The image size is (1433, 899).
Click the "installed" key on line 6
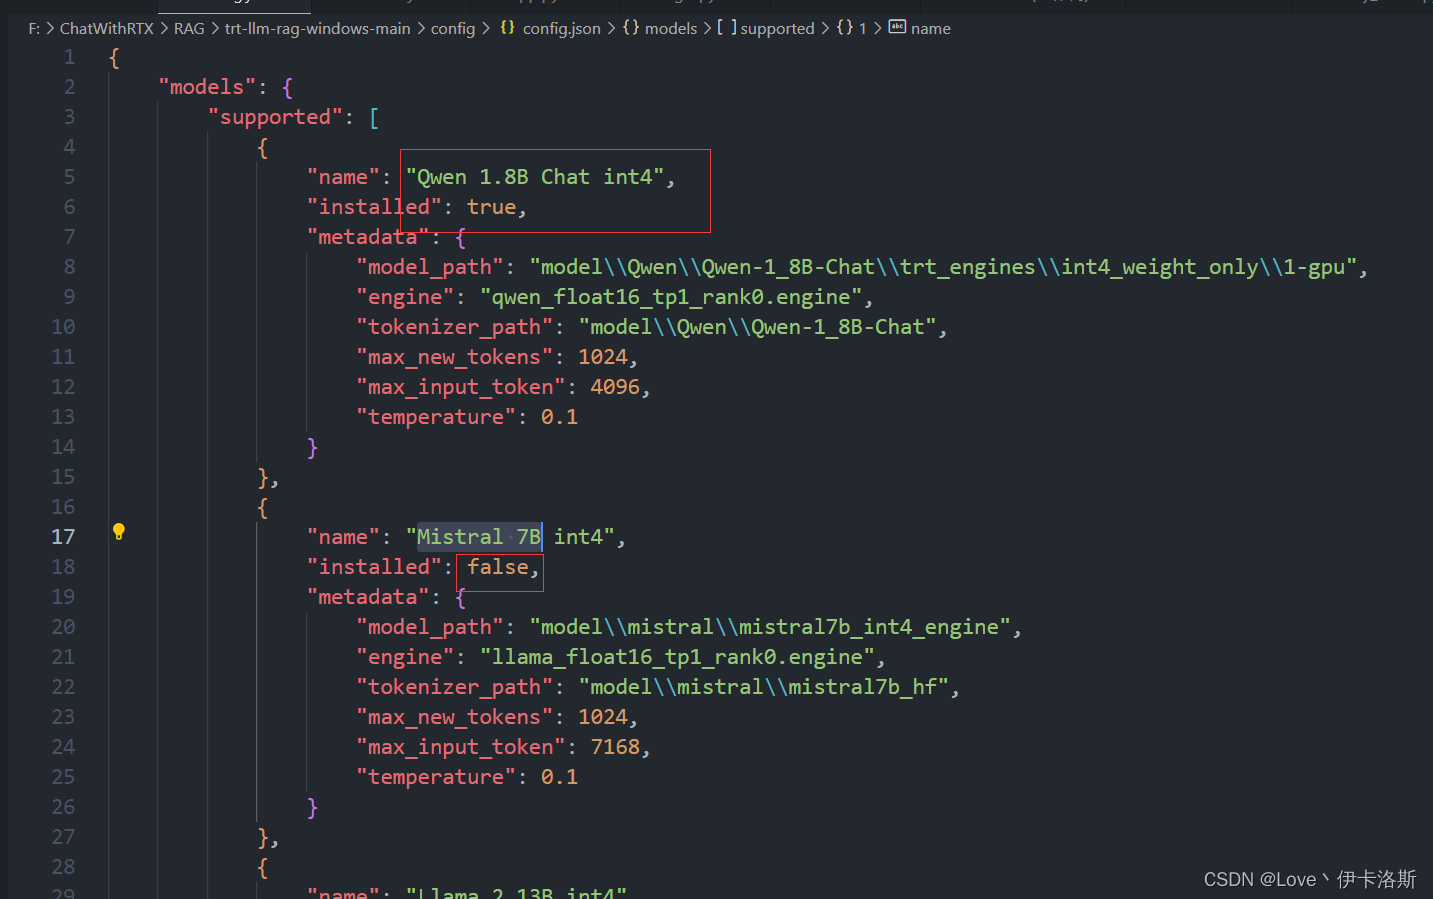pos(374,207)
